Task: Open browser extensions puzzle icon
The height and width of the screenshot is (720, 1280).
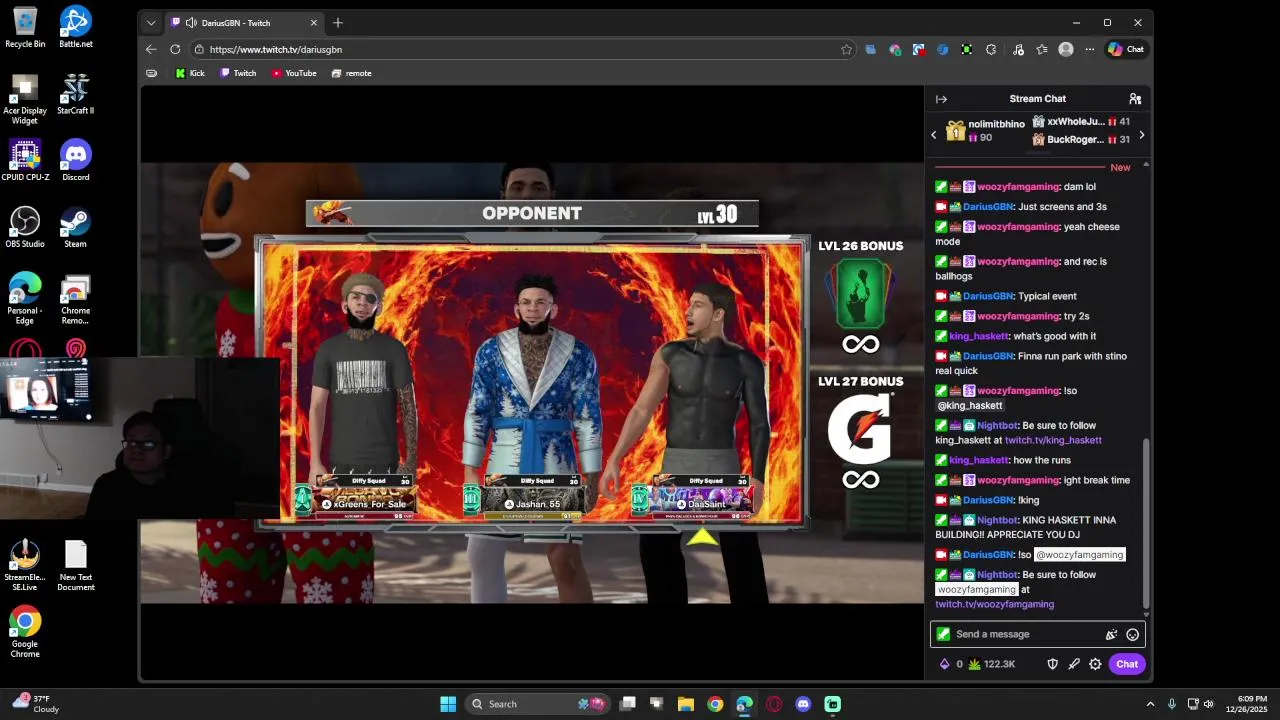Action: click(991, 49)
